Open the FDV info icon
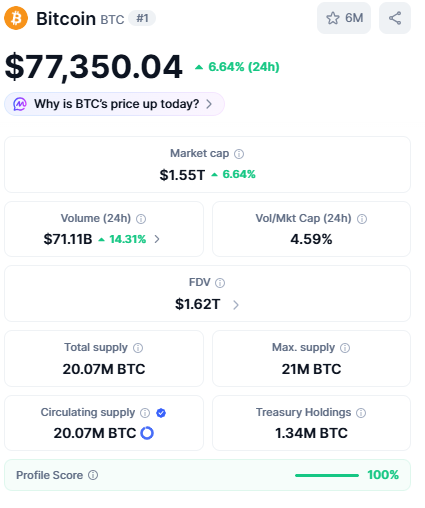This screenshot has width=425, height=508. (x=220, y=283)
